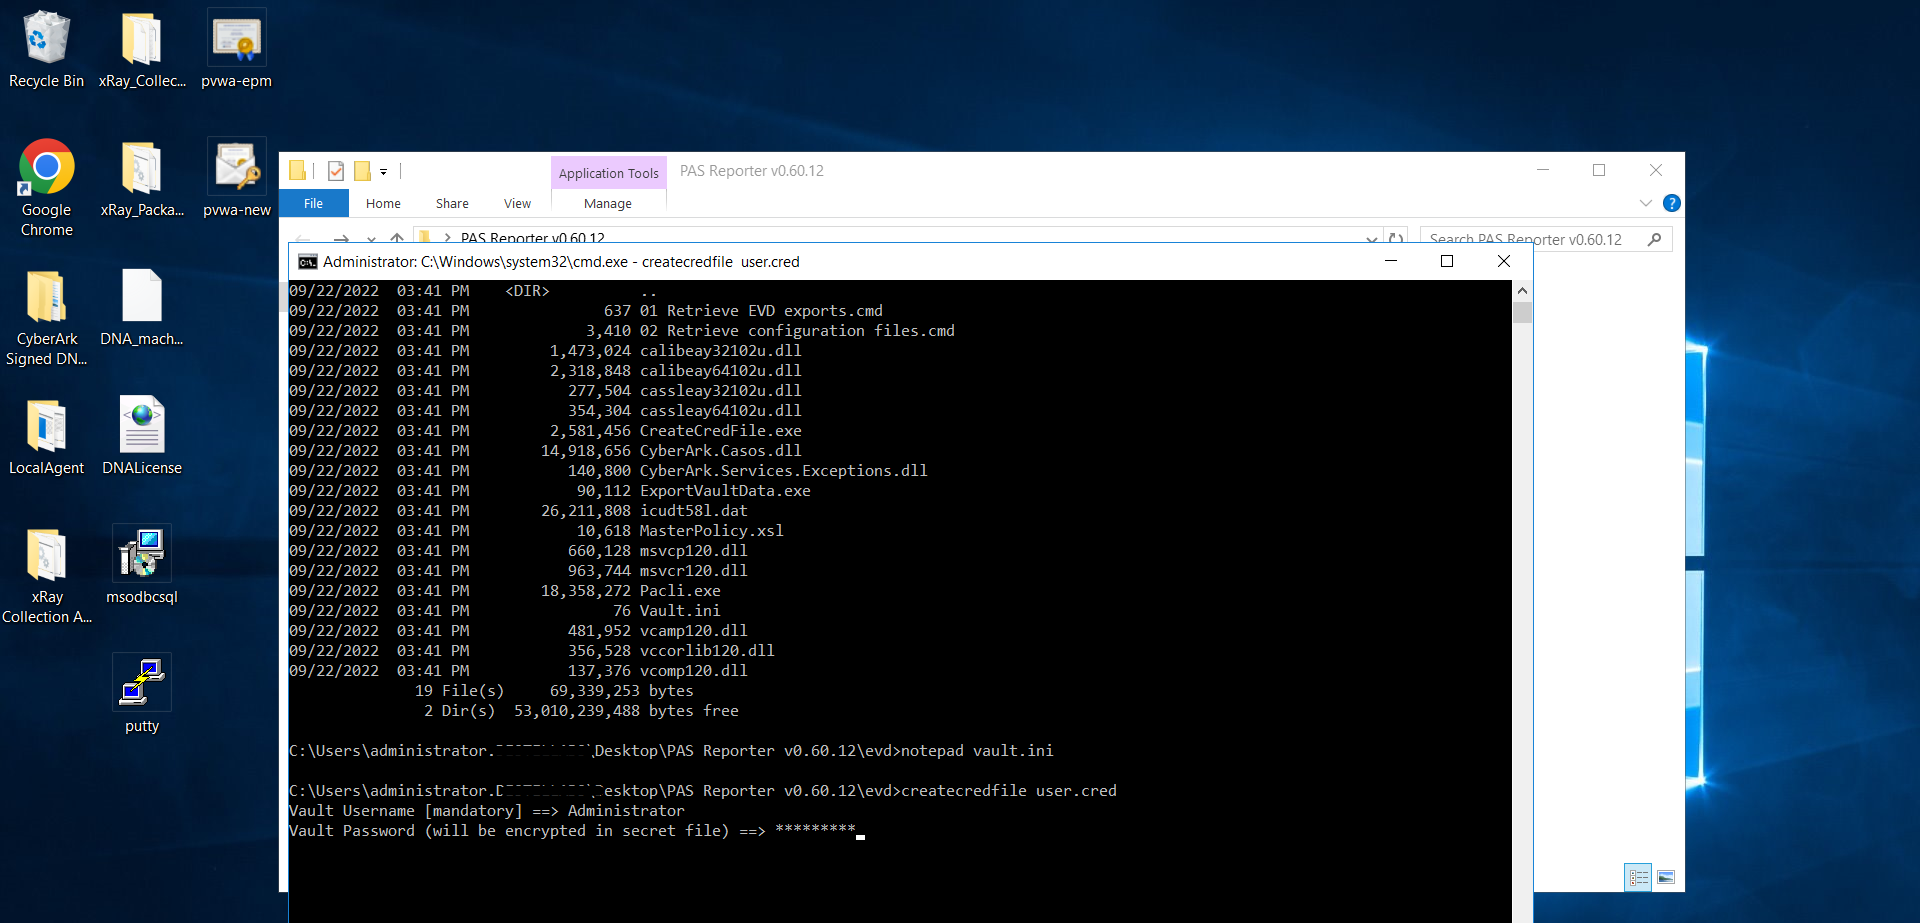The image size is (1920, 923).
Task: Click the icudt58l.dat line in cmd
Action: (x=518, y=511)
